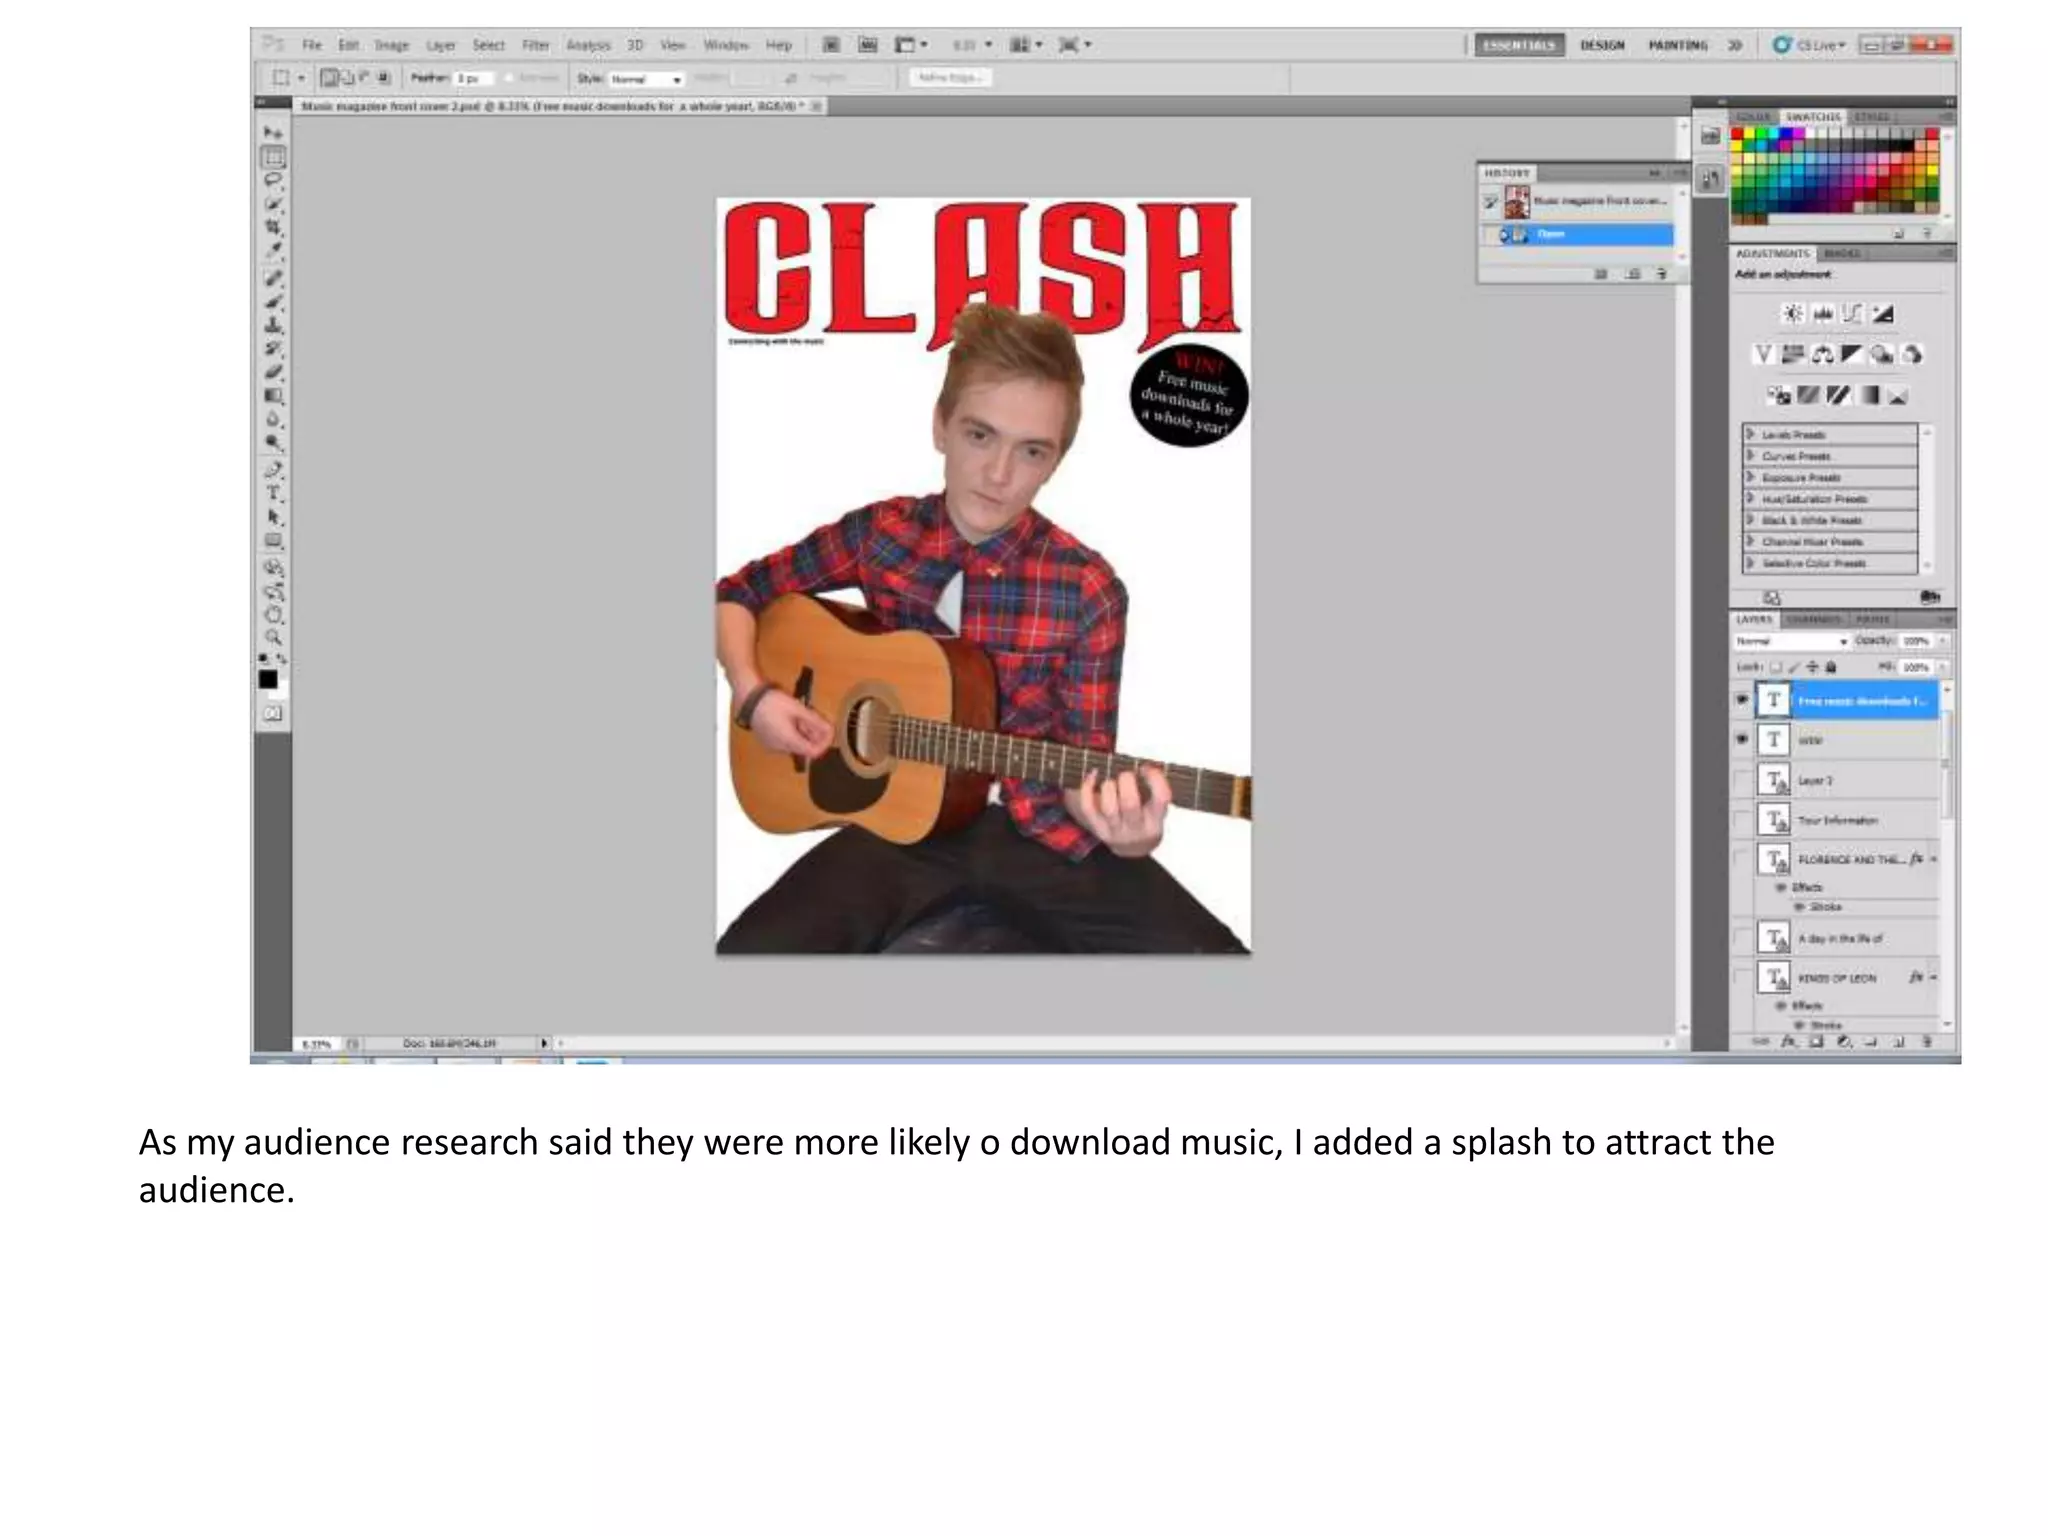Hide the WIN text layer
Viewport: 2048px width, 1536px height.
[1742, 739]
